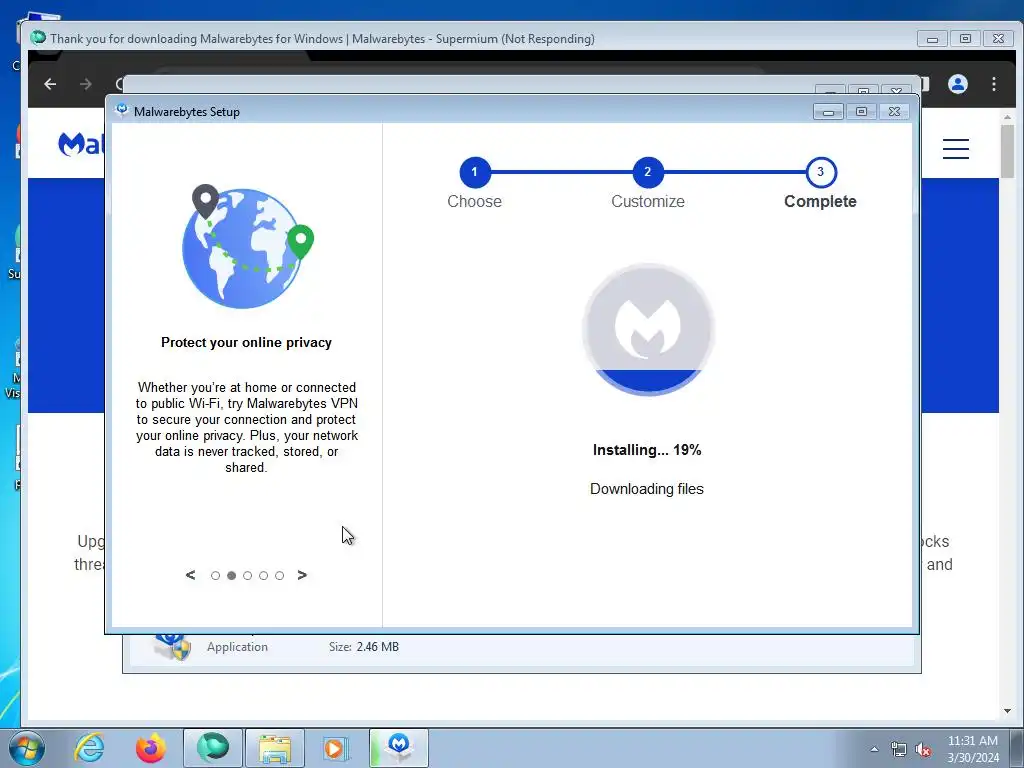The image size is (1024, 768).
Task: Click 'Protect your online privacy' heading
Action: click(246, 342)
